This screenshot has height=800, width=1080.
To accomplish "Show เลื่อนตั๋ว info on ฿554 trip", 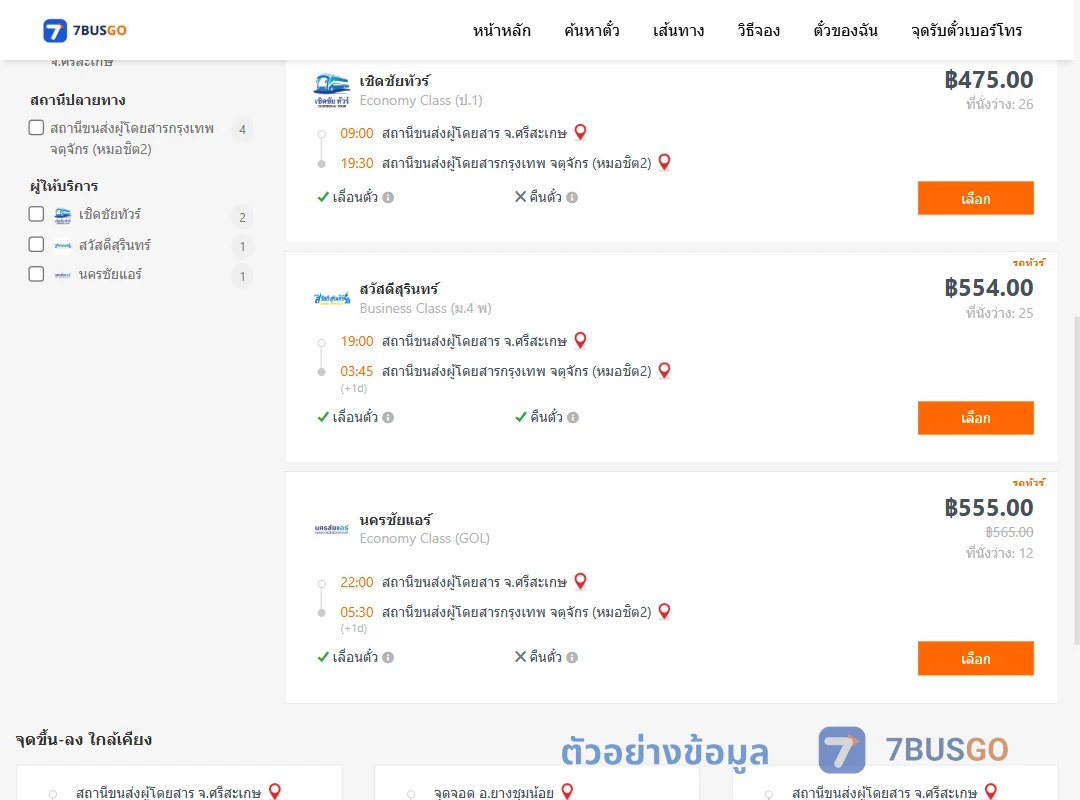I will click(x=388, y=418).
